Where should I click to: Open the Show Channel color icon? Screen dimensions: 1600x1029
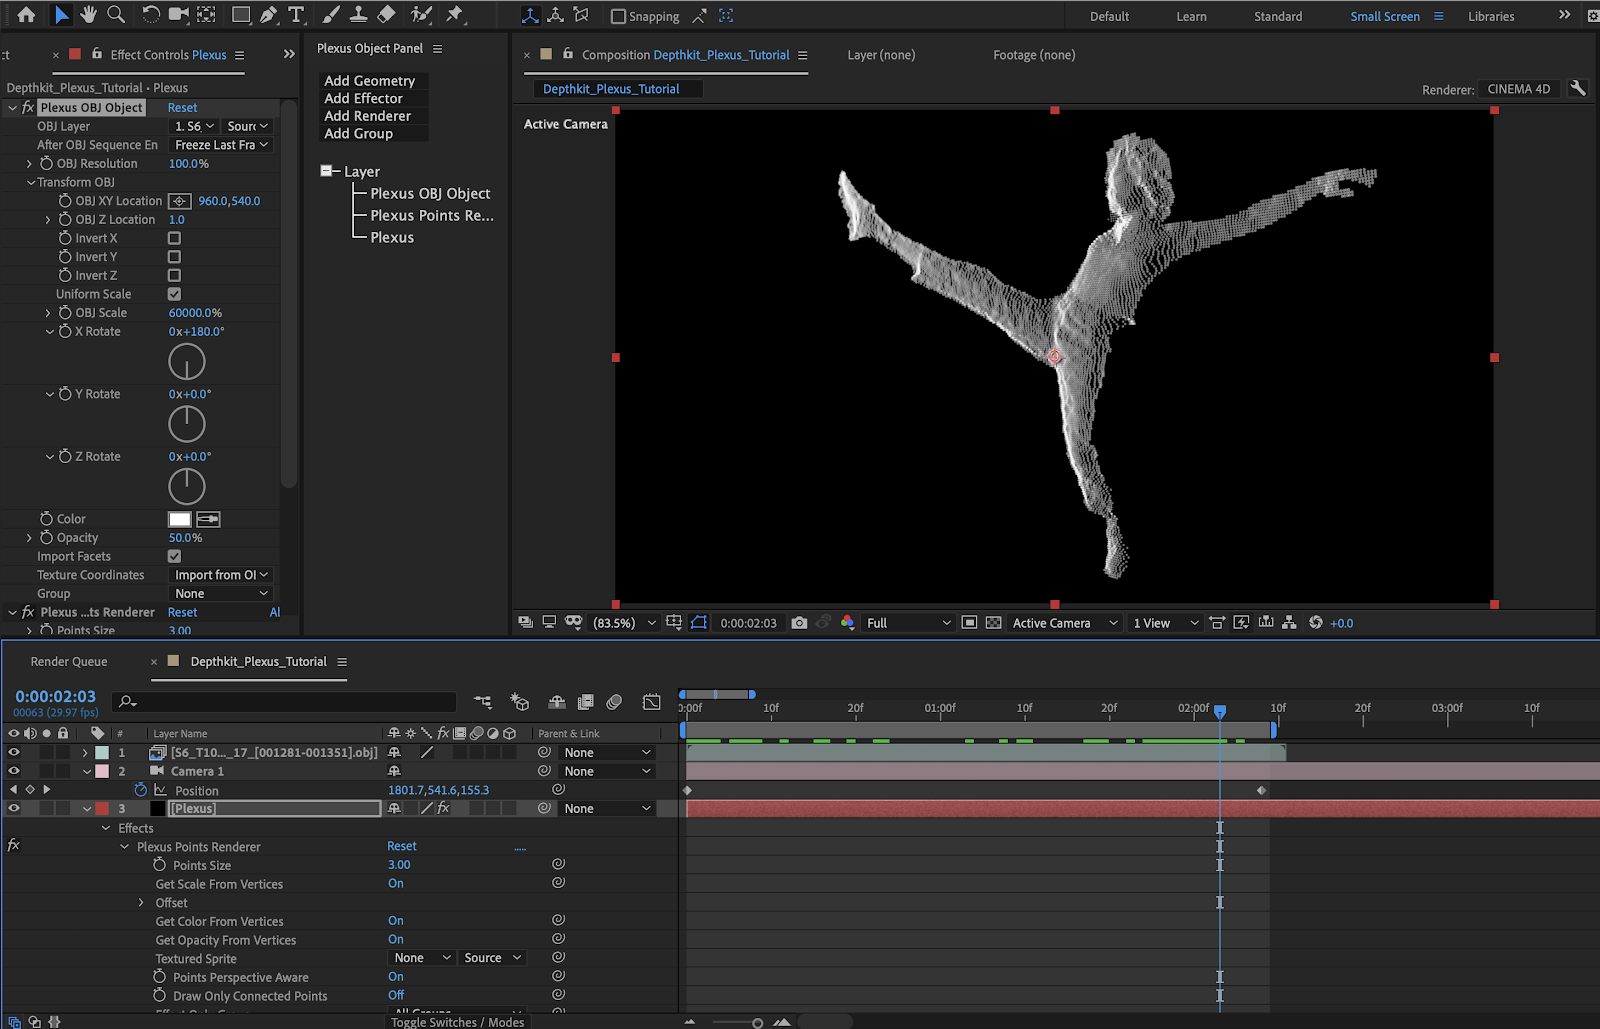[x=847, y=622]
